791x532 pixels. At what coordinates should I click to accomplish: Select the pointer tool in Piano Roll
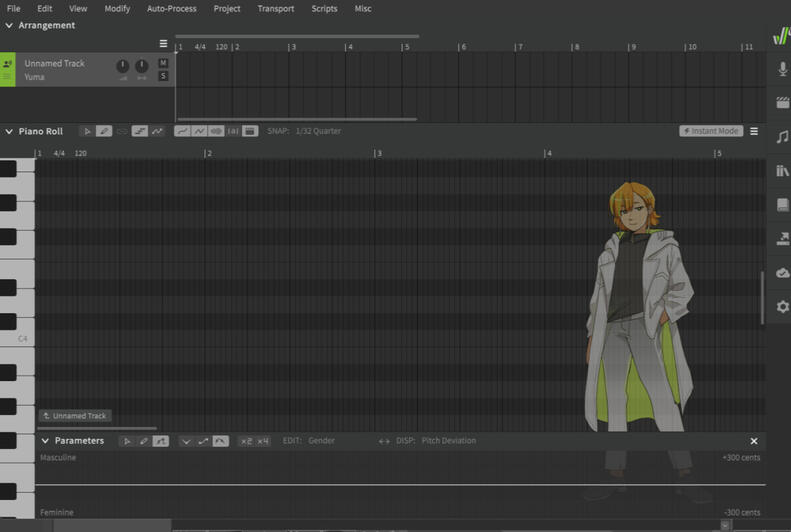[x=87, y=131]
